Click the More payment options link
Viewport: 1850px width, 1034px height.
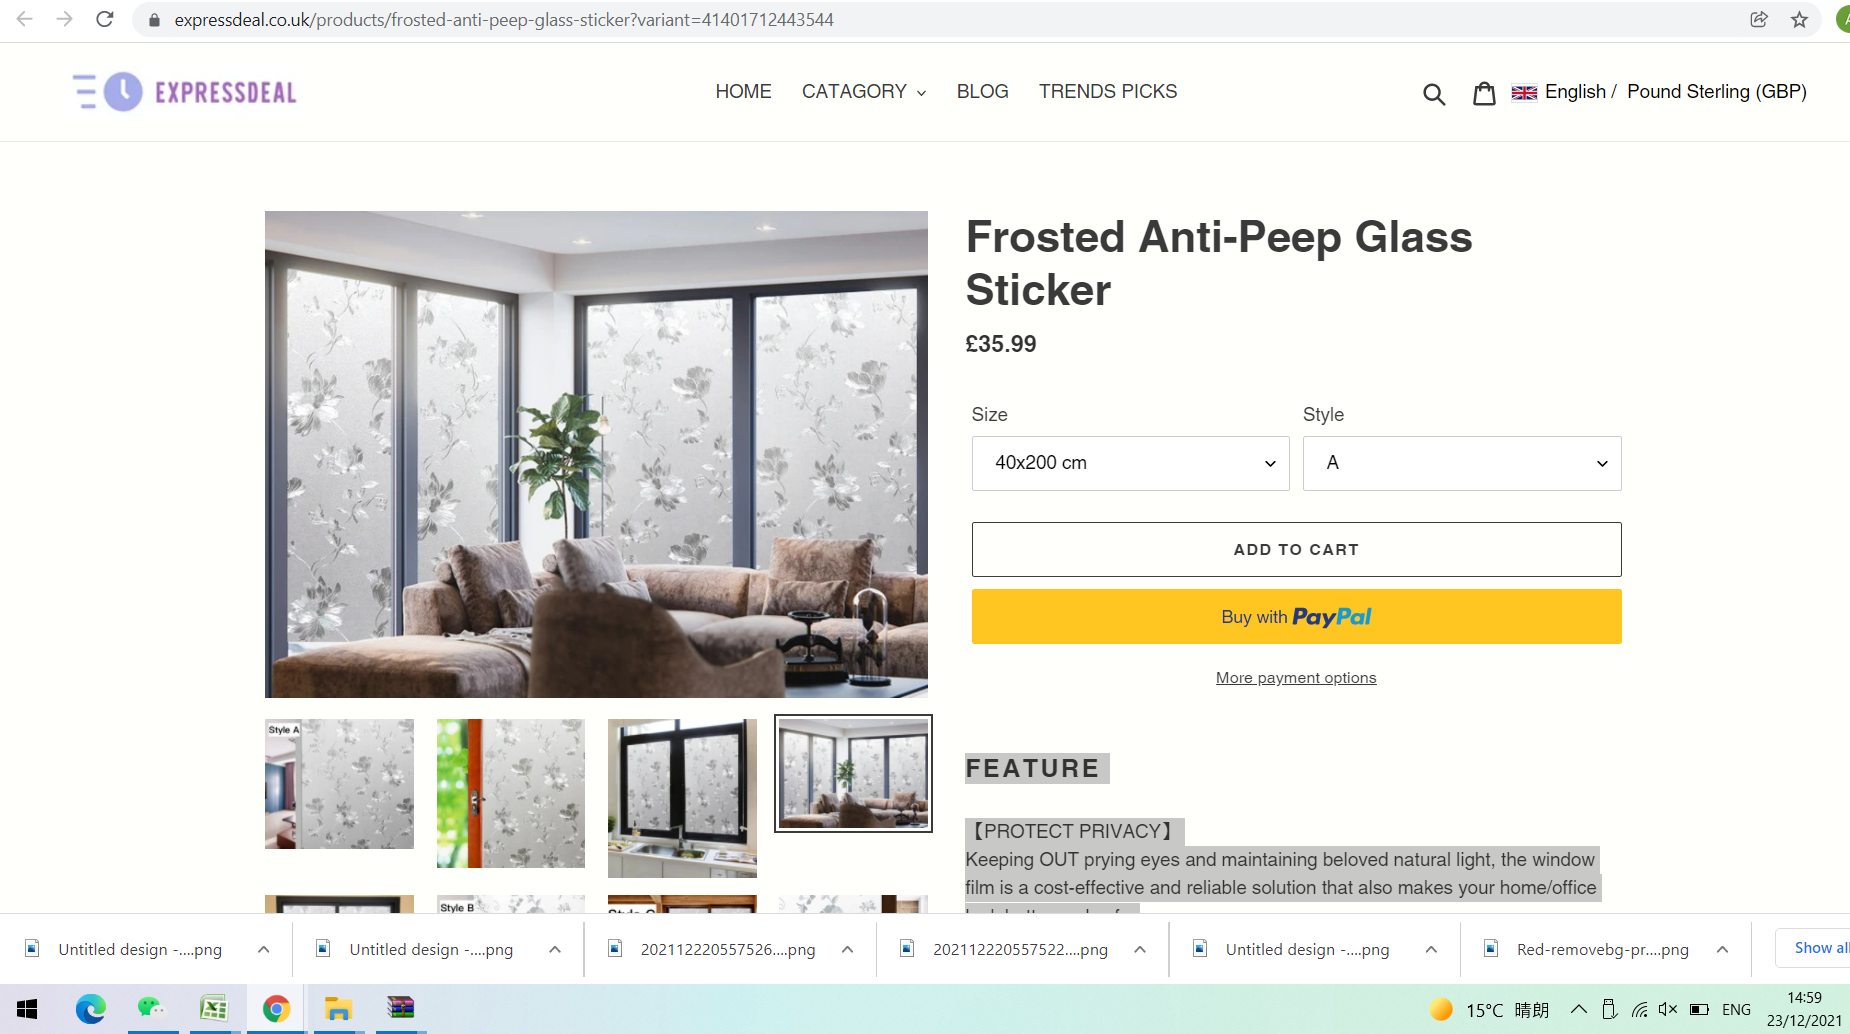click(1296, 678)
